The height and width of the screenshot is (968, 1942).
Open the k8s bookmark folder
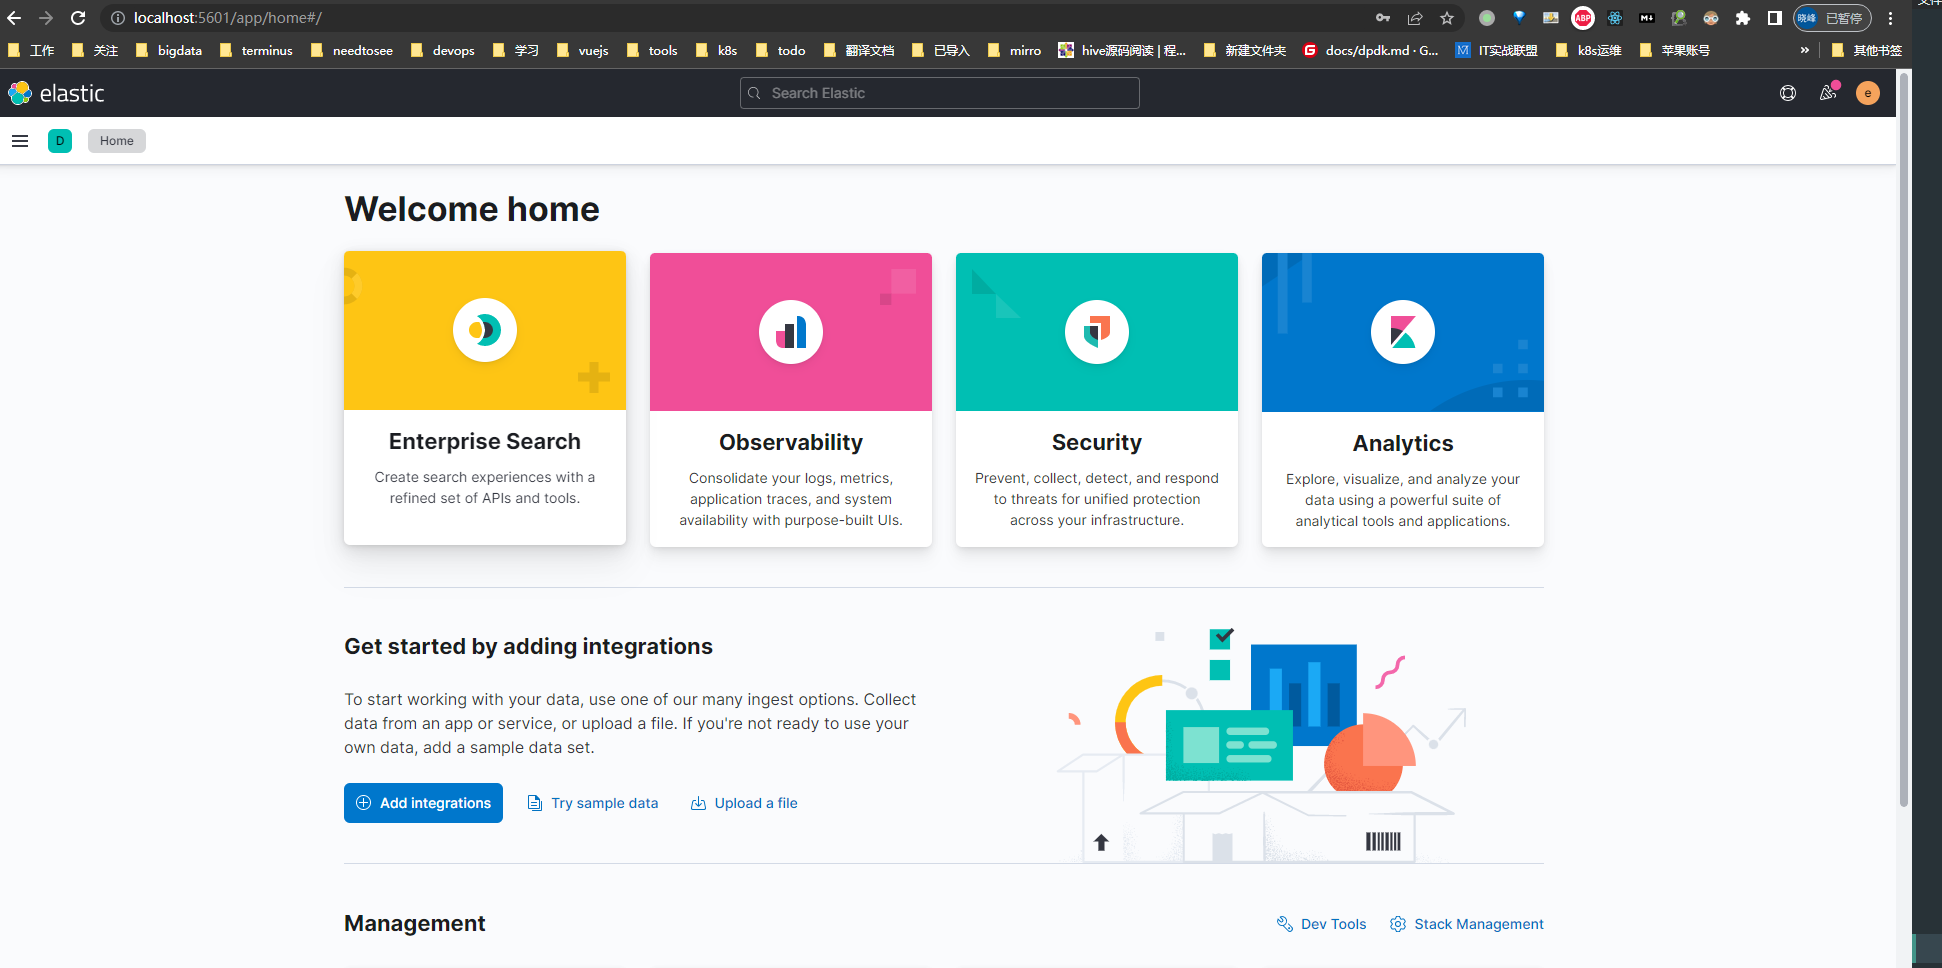coord(717,50)
